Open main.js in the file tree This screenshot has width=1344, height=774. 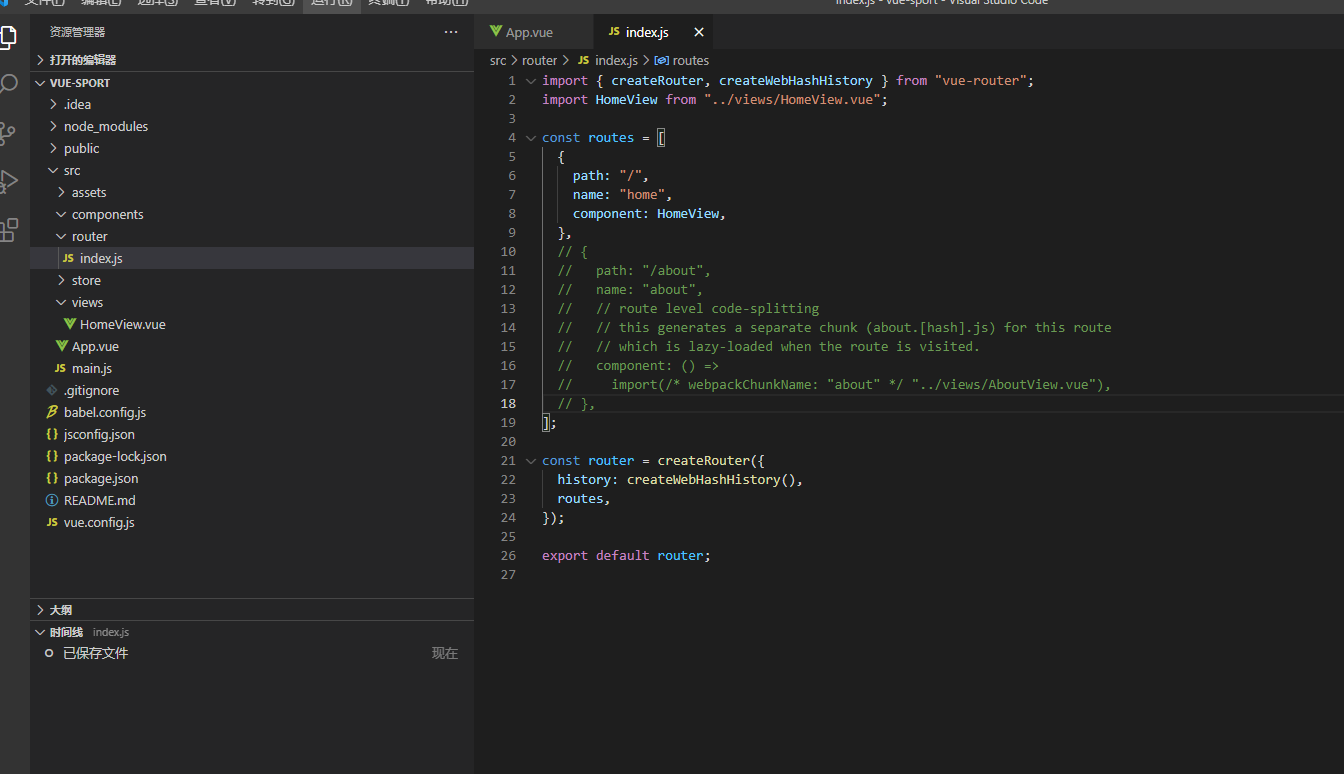[252, 368]
